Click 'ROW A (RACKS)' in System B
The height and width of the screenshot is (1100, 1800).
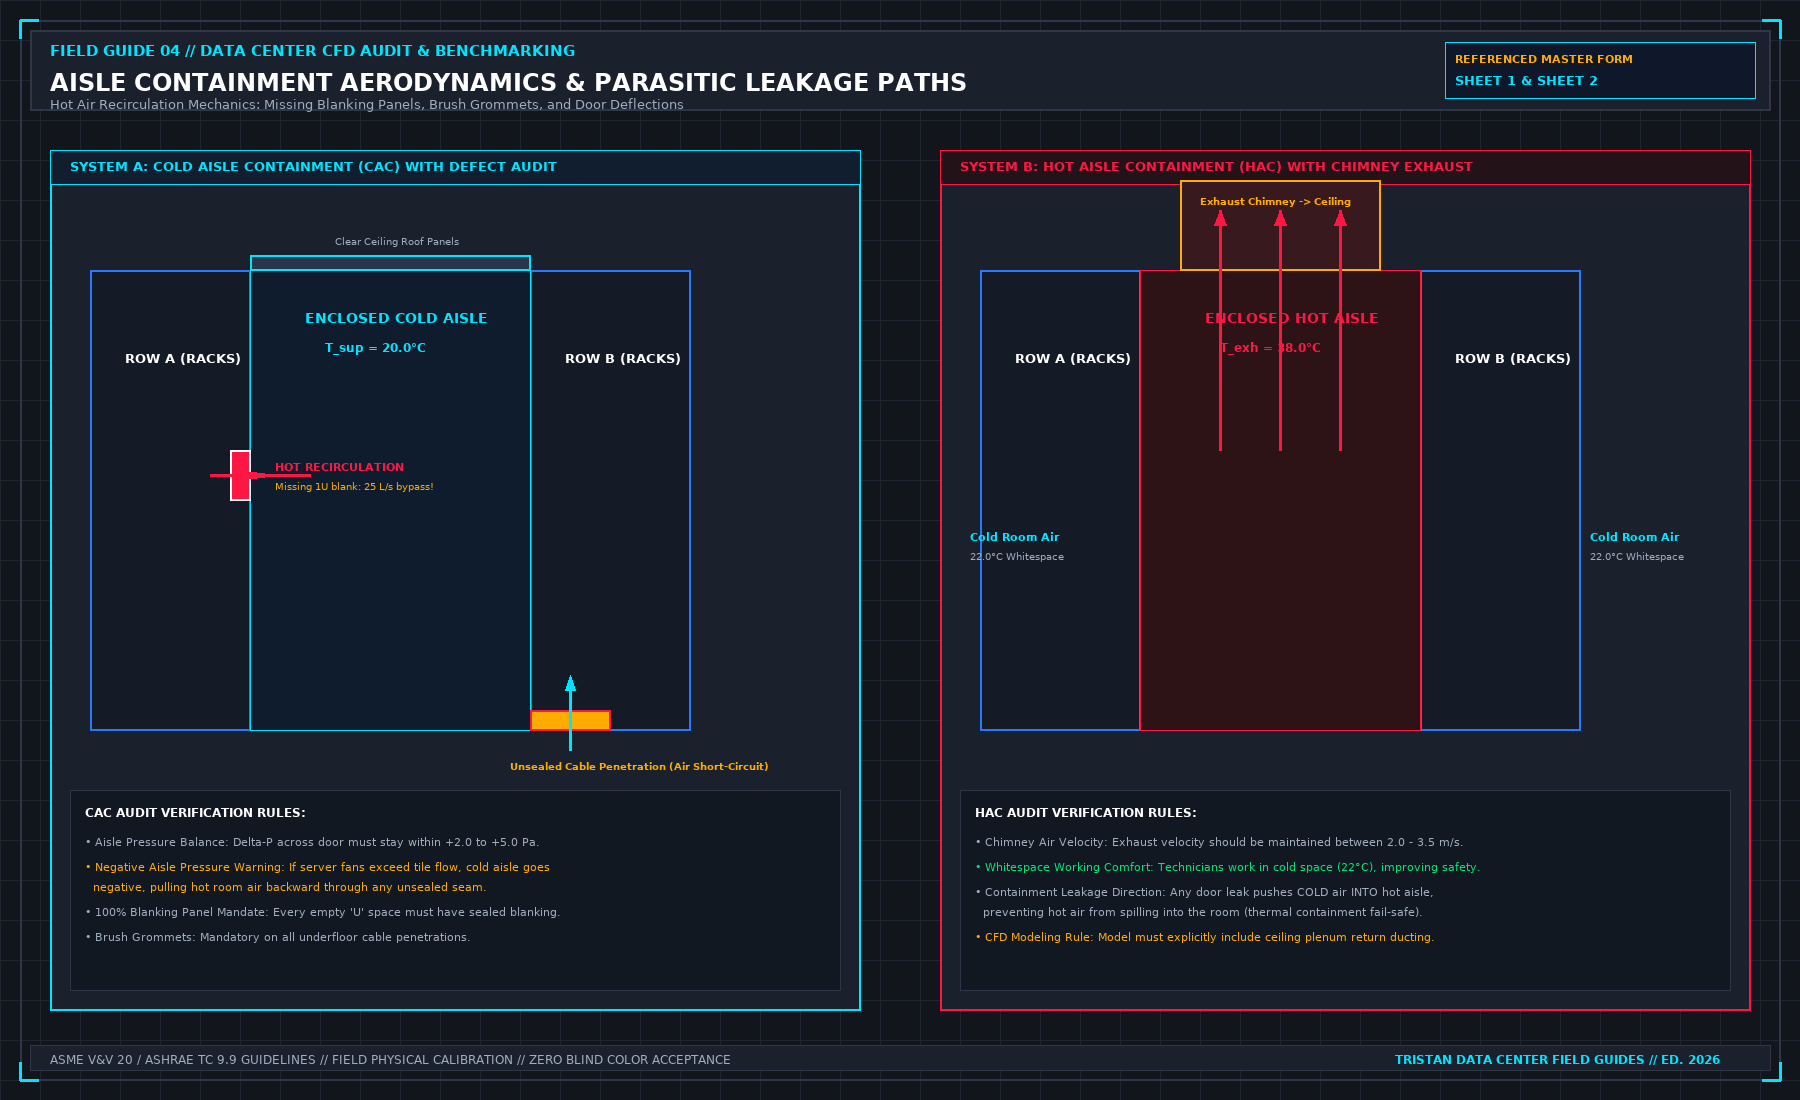click(x=1073, y=359)
